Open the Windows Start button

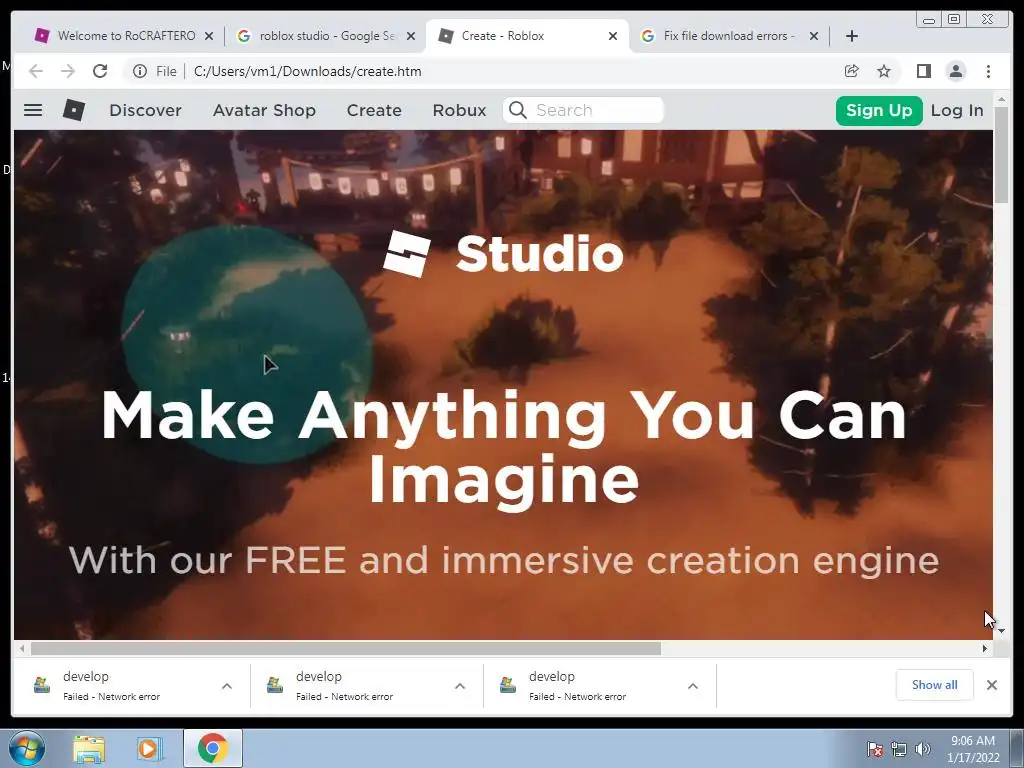click(27, 748)
